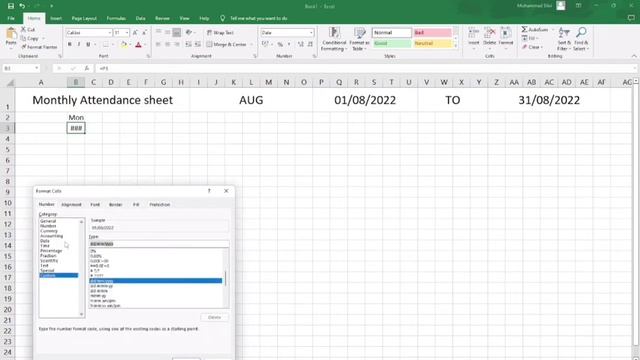Cut the selected cell
This screenshot has height=360, width=640.
[x=28, y=30]
